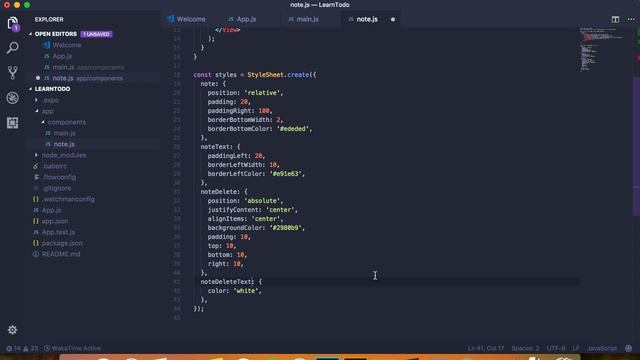
Task: Open the editor More Actions ellipsis
Action: (631, 19)
